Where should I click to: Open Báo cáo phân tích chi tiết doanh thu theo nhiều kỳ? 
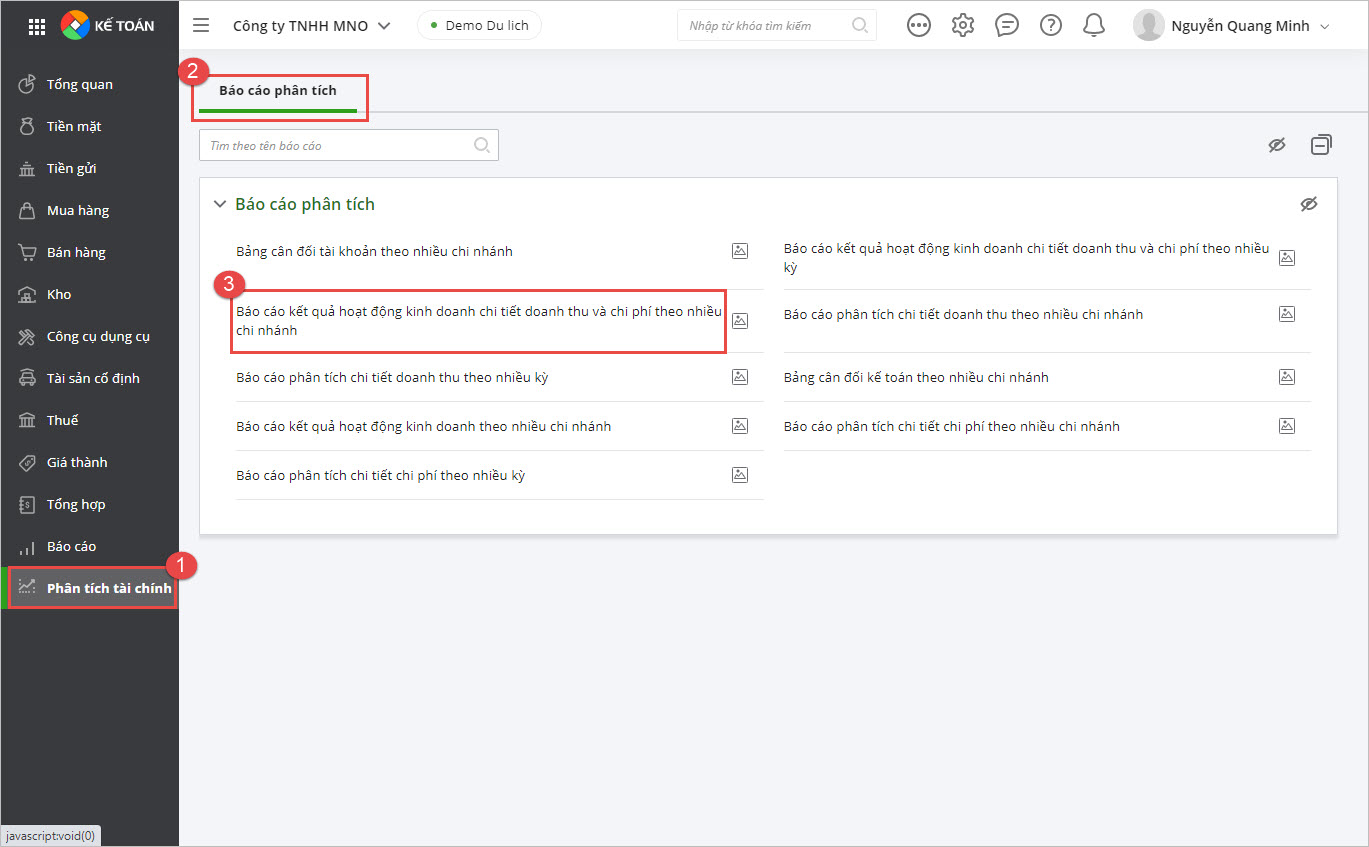click(392, 377)
